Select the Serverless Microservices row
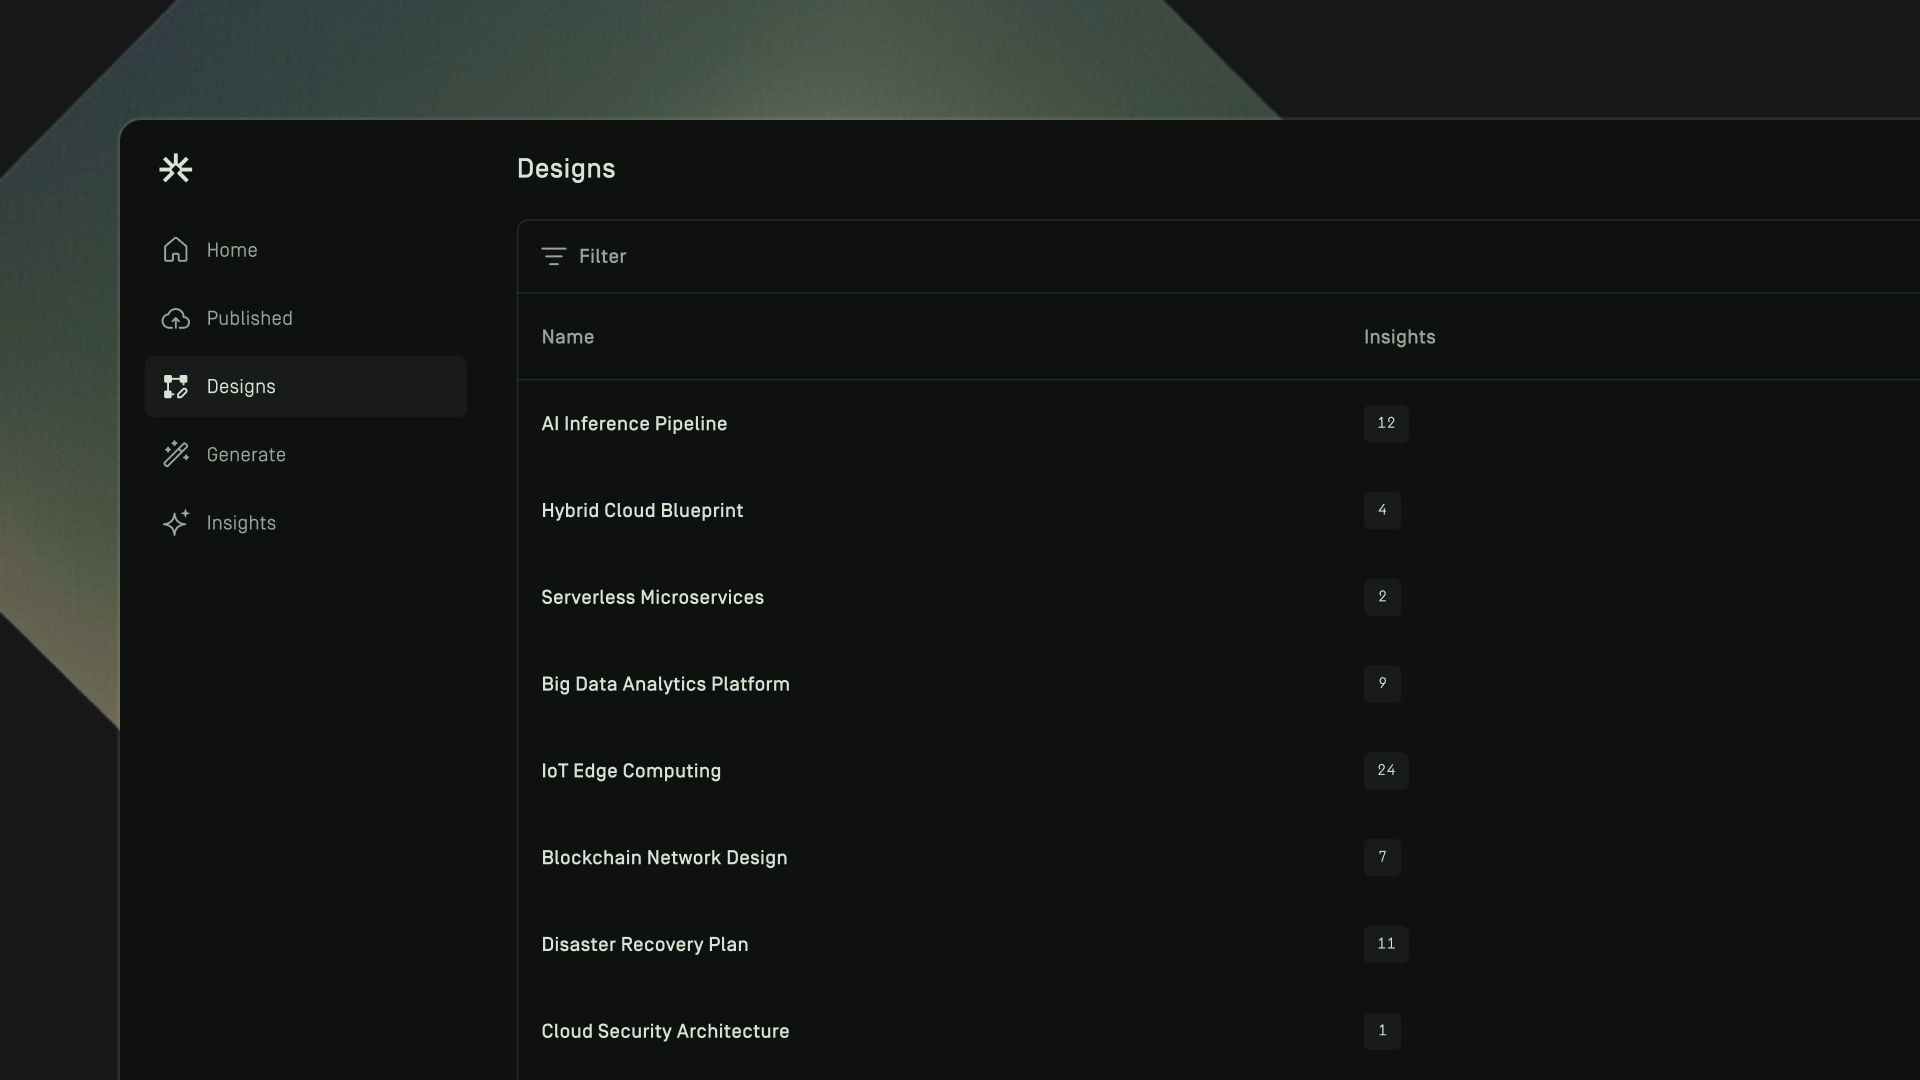Screen dimensions: 1920x1080 point(652,598)
